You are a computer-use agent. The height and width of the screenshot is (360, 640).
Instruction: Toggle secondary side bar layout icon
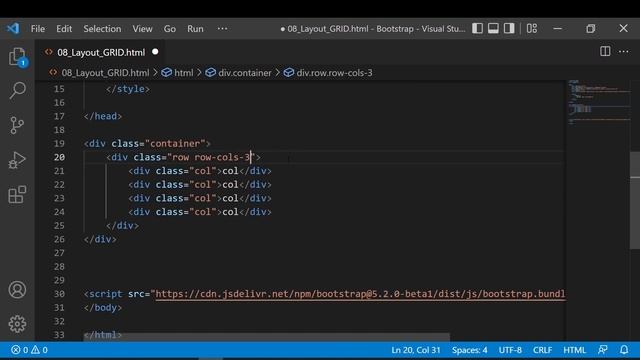[509, 28]
